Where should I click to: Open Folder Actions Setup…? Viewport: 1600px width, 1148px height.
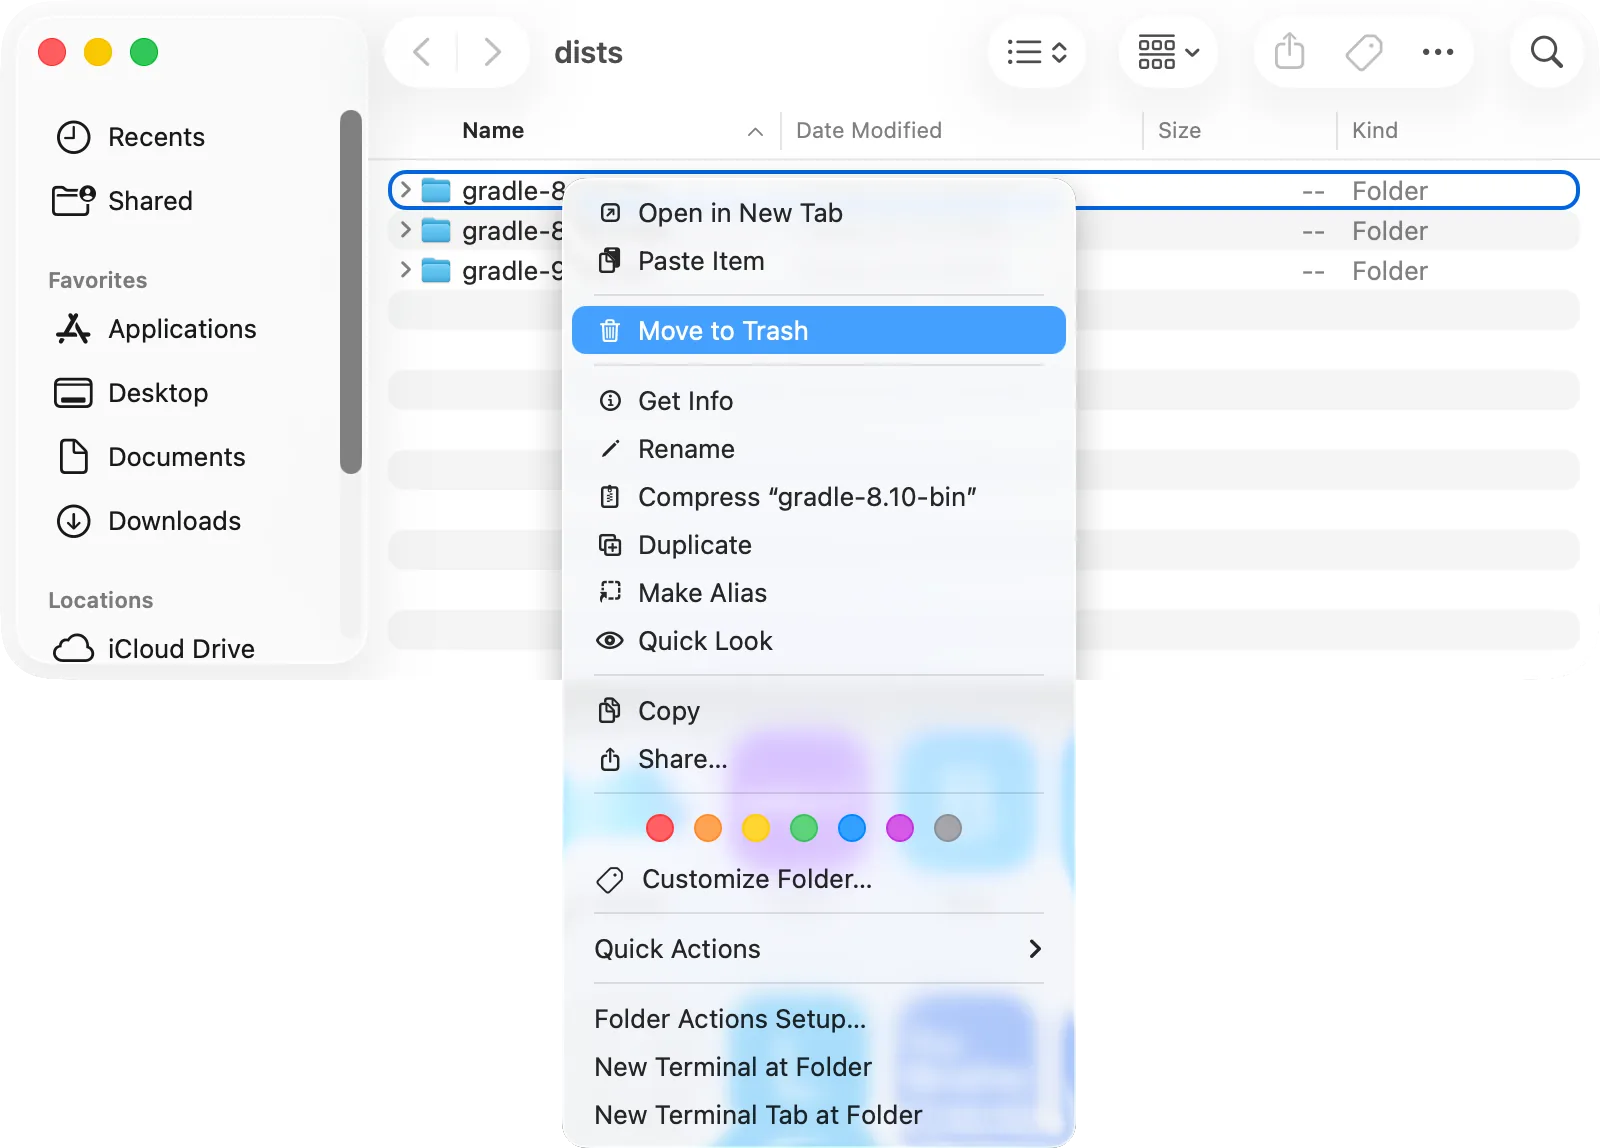819,1019
